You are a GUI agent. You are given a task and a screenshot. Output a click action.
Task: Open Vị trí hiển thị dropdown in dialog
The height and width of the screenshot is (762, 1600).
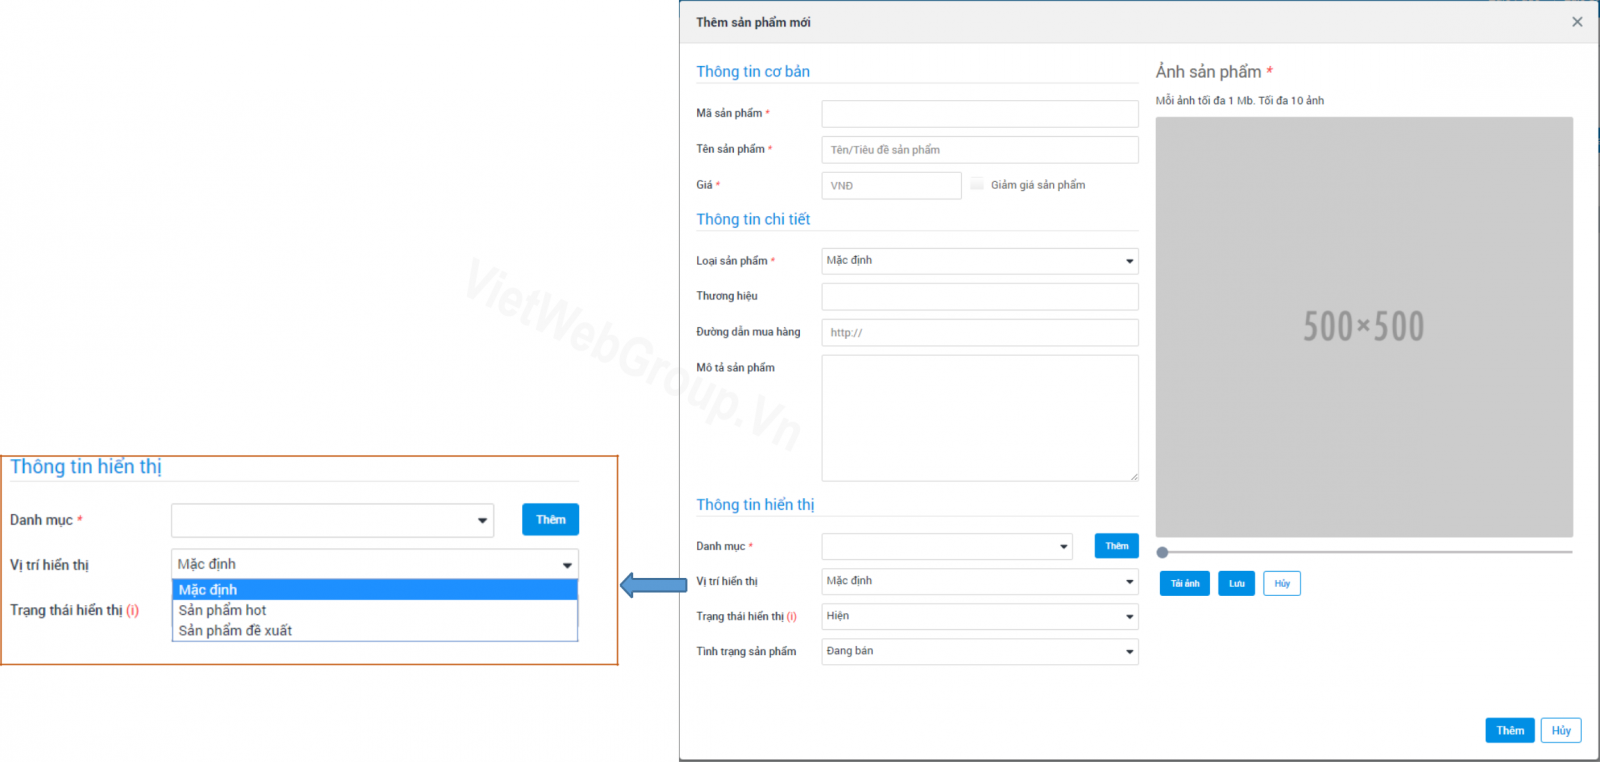[x=979, y=581]
